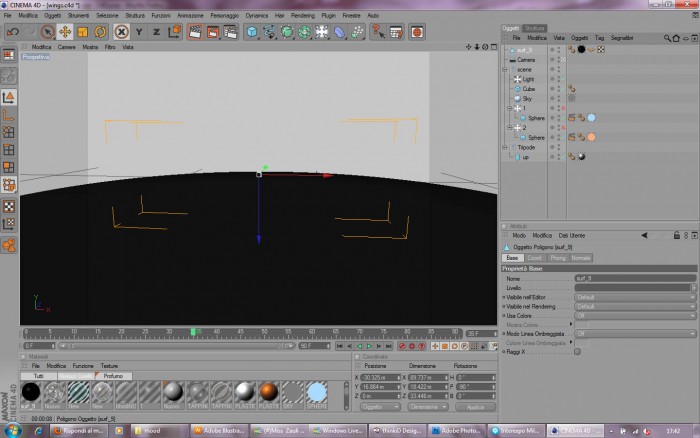
Task: Open the blue deformer capsule icon
Action: tap(339, 32)
